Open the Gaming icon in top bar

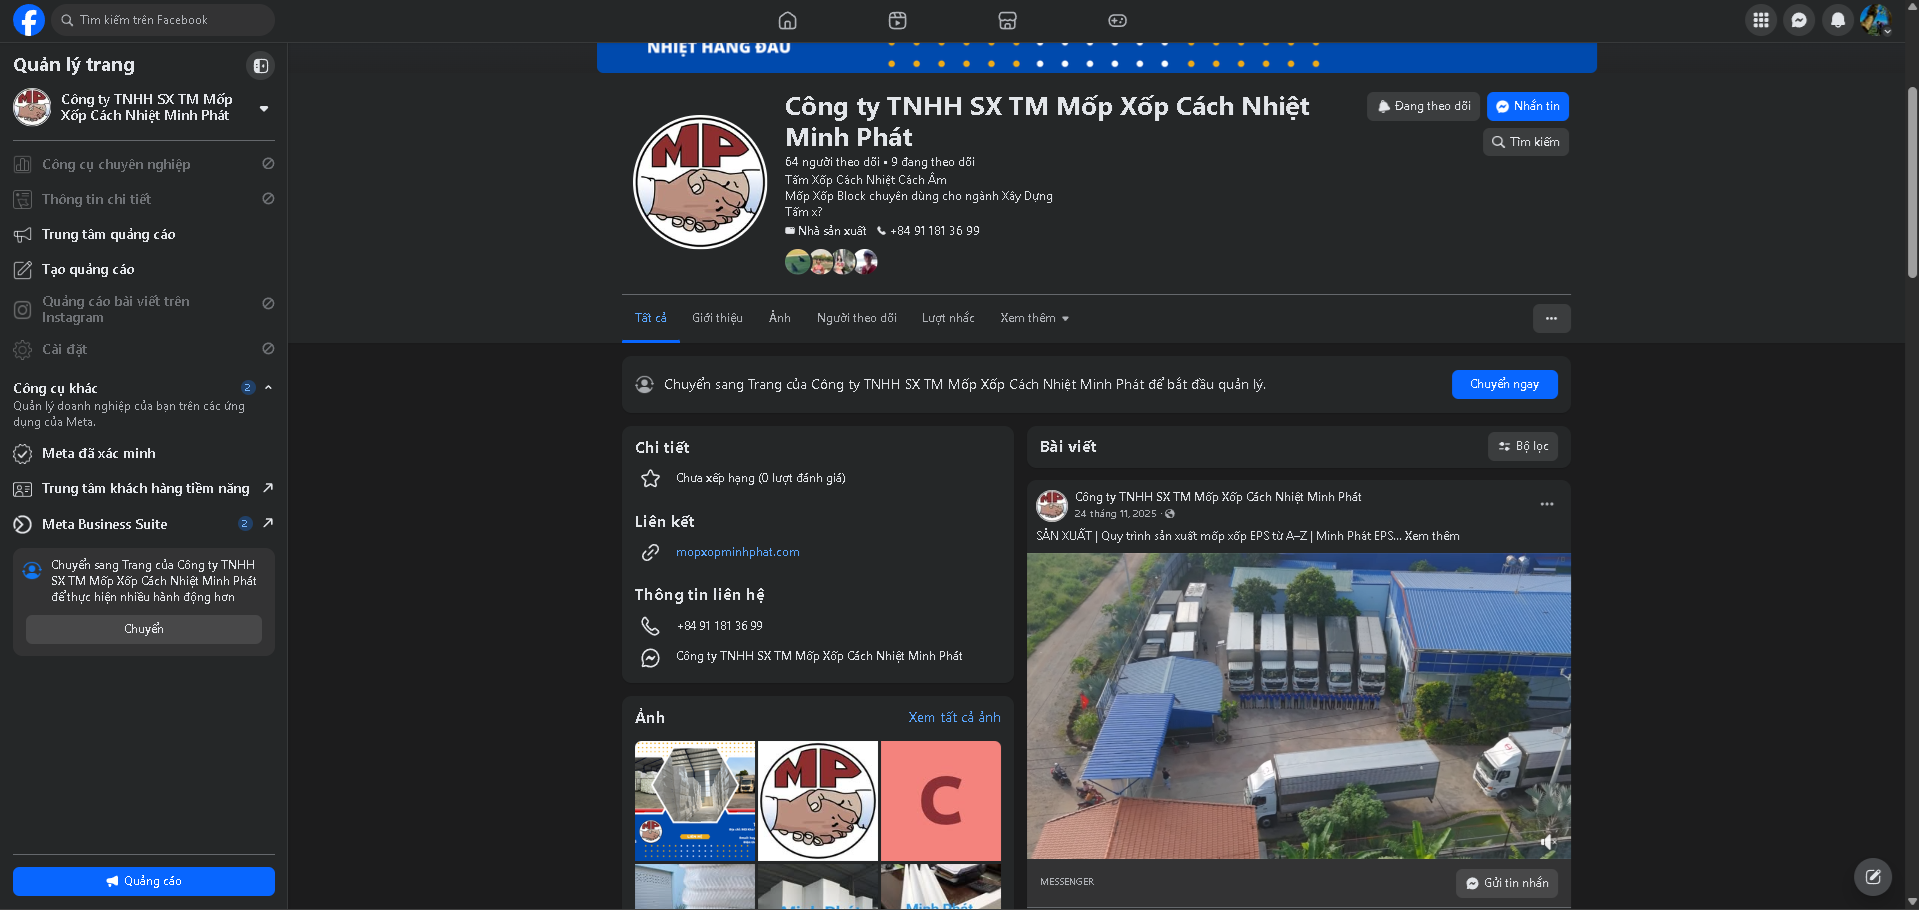1118,20
